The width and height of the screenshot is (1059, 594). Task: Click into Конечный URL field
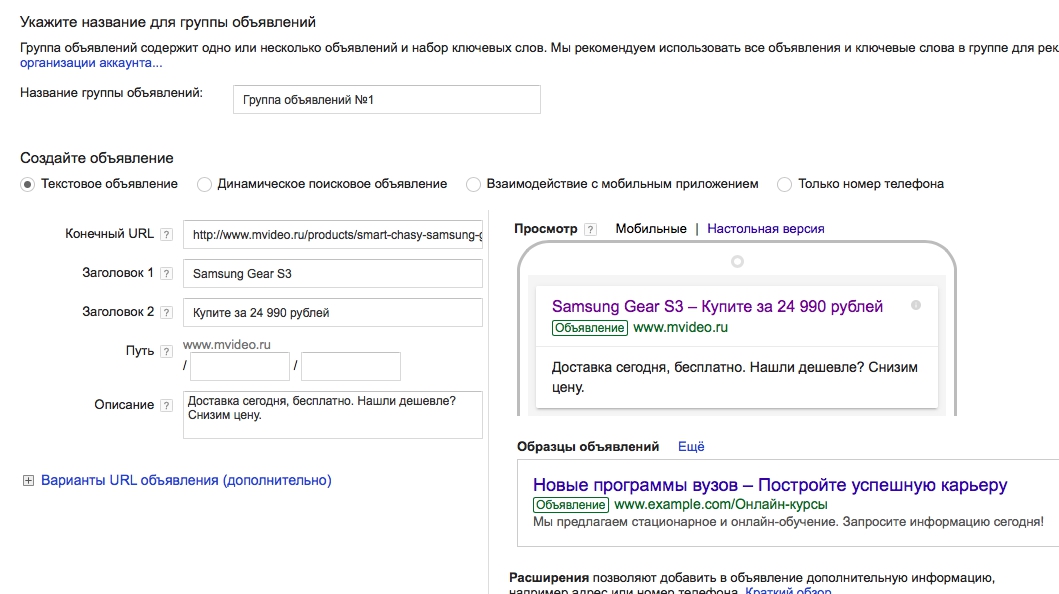(333, 235)
